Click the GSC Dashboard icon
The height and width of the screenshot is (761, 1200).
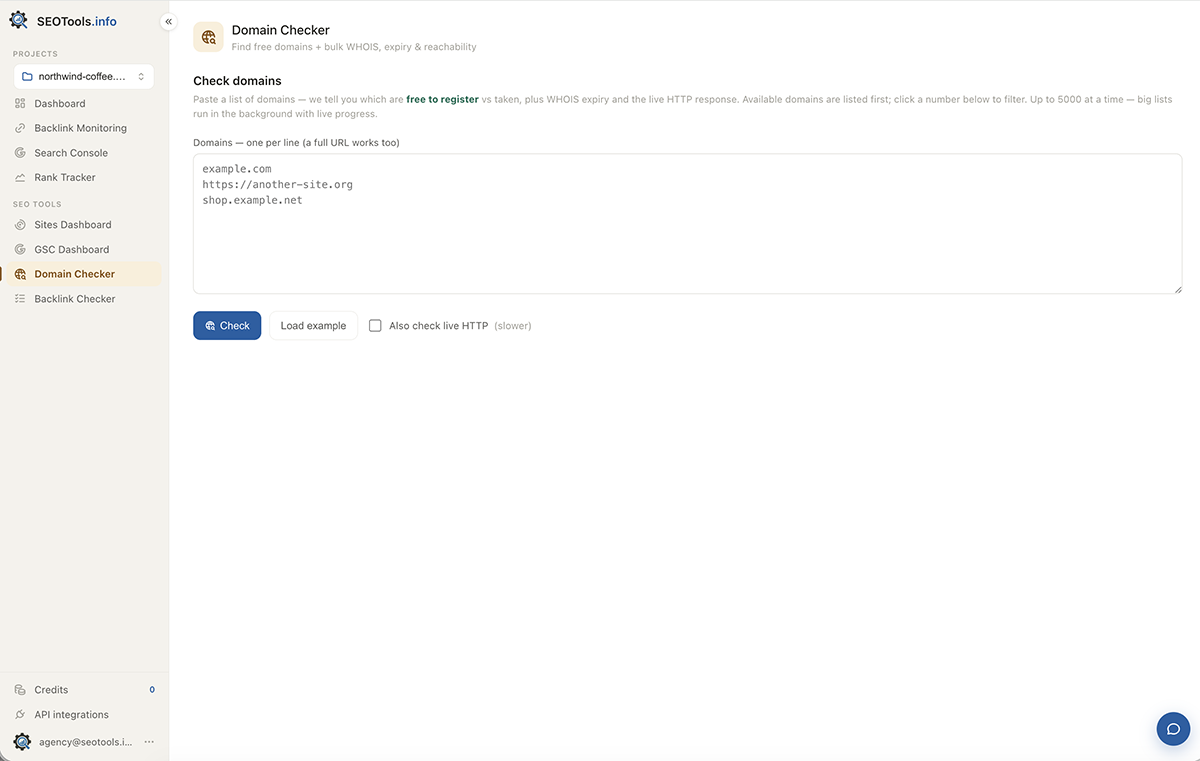tap(20, 249)
